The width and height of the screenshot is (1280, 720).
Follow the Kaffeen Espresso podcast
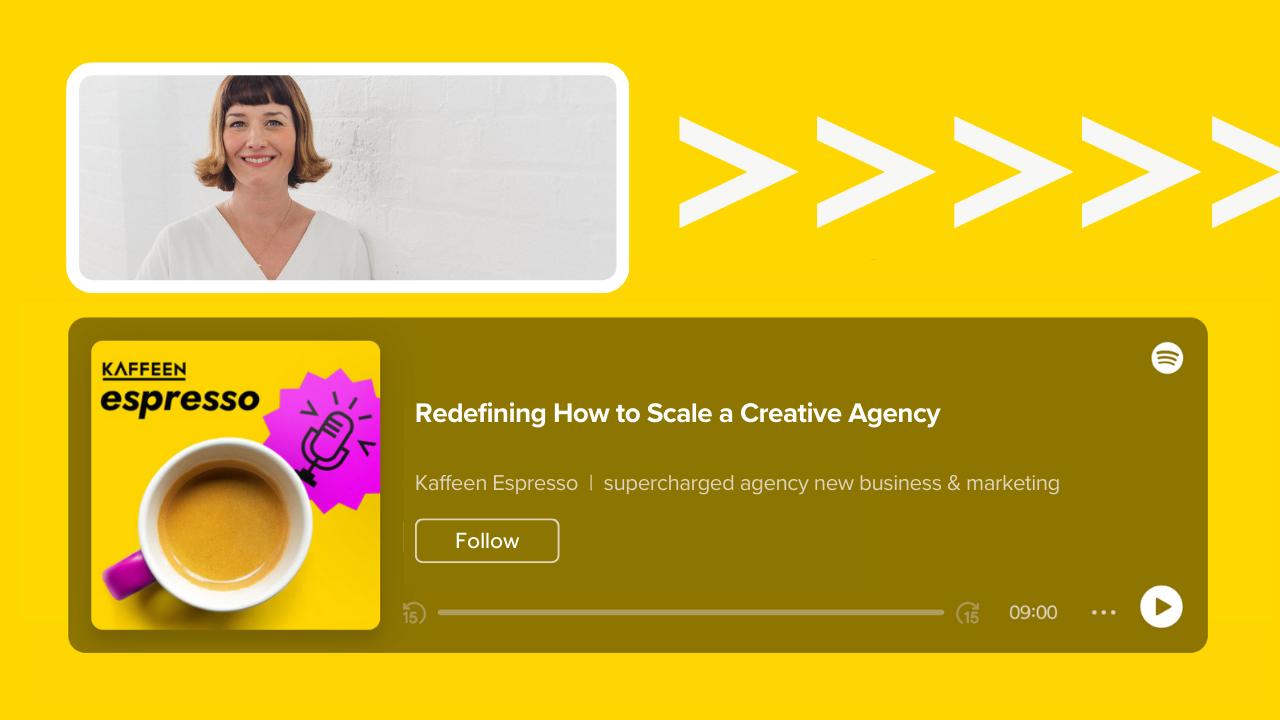487,541
